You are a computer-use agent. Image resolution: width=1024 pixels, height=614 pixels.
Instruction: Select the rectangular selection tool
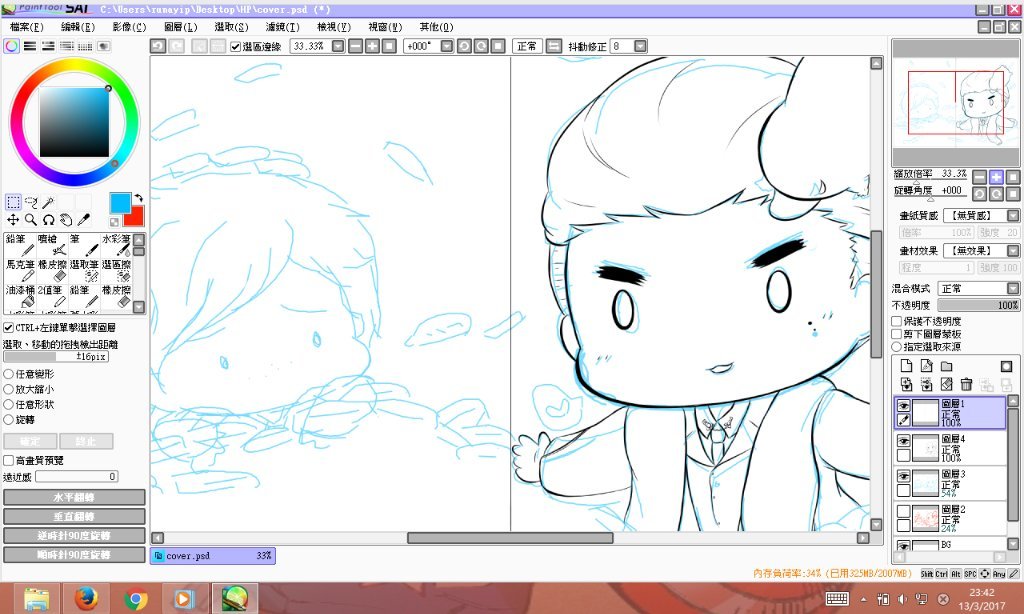click(x=13, y=202)
